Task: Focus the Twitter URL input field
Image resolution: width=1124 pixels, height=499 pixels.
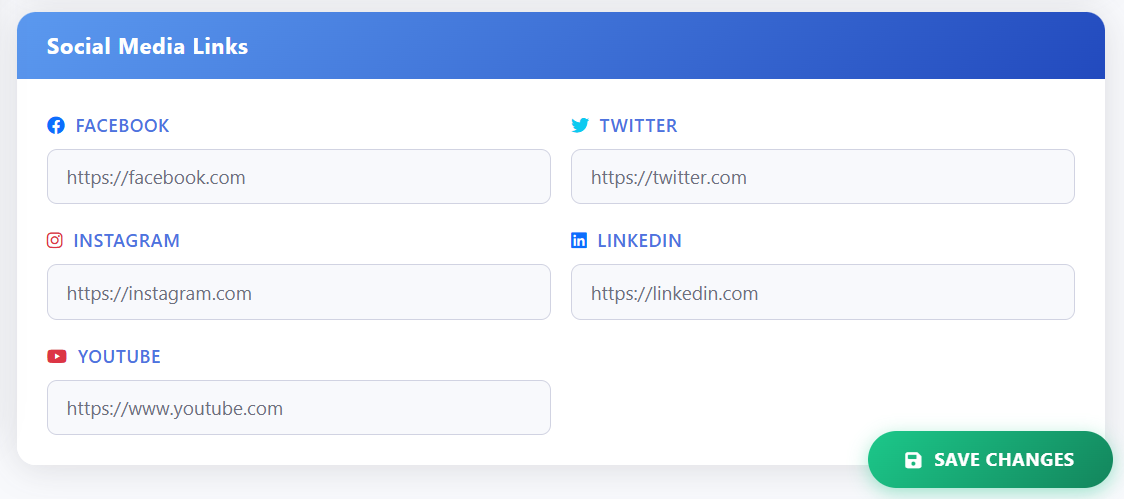Action: [x=822, y=177]
